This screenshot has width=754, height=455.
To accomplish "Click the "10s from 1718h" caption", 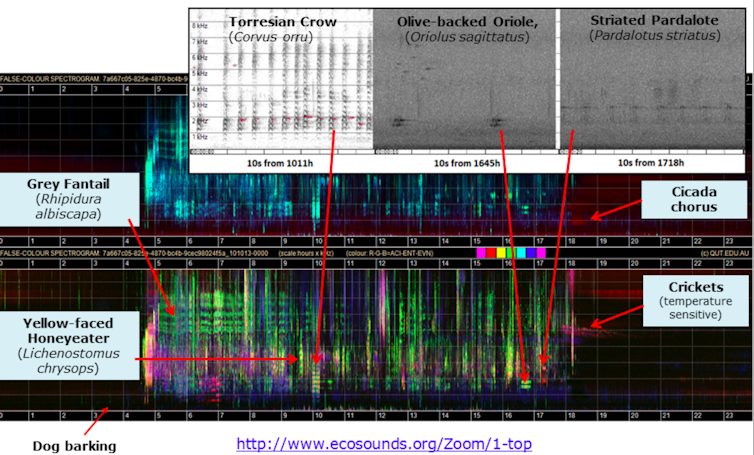I will (653, 162).
